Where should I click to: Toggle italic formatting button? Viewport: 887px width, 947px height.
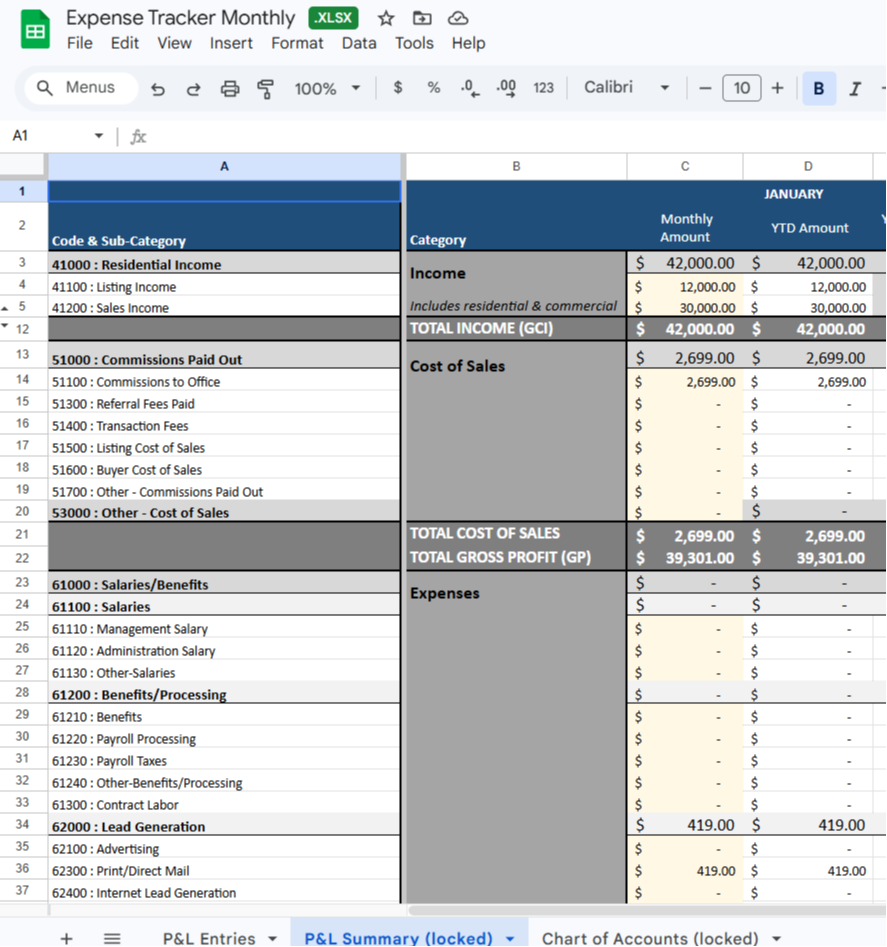[x=854, y=88]
